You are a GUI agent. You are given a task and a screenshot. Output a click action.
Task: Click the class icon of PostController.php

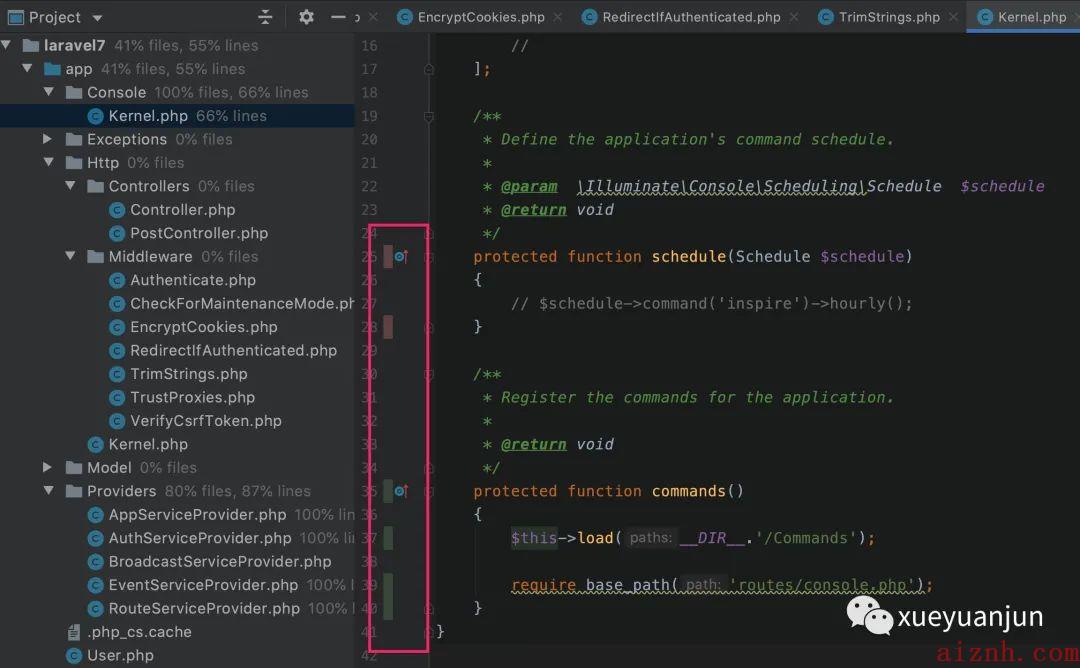(x=117, y=233)
